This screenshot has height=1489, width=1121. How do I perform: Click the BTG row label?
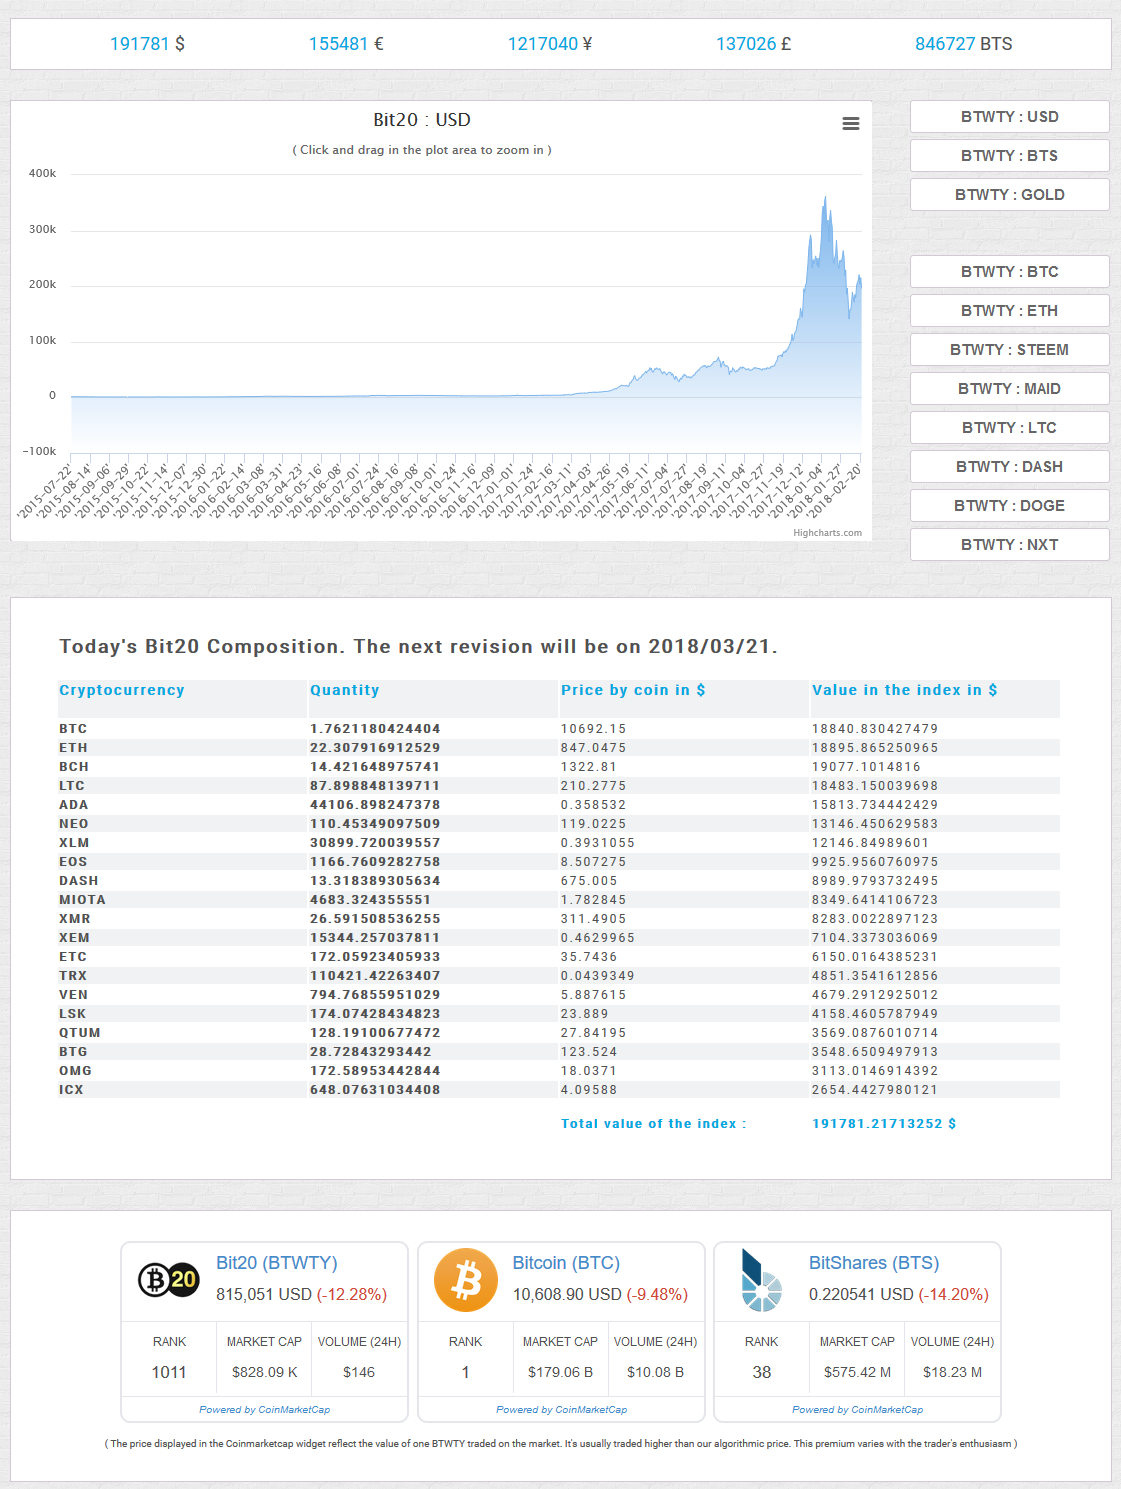point(73,1052)
